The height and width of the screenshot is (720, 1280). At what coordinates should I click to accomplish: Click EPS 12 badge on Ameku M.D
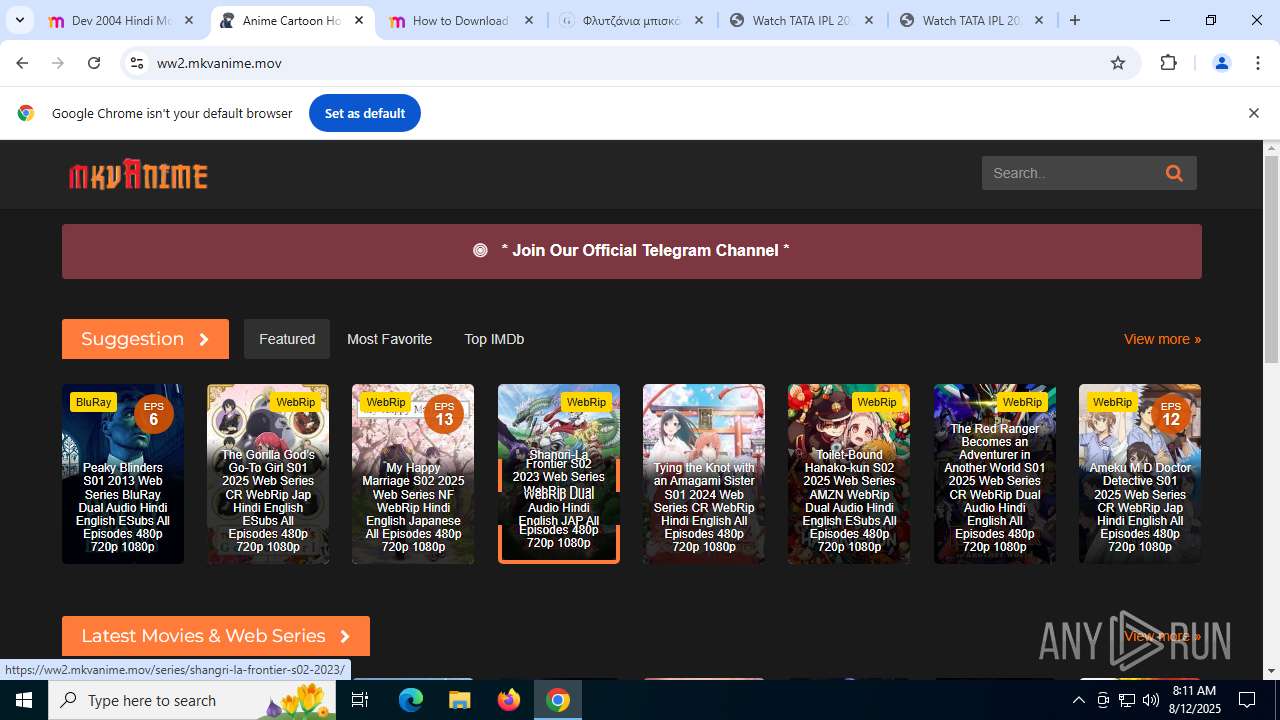point(1171,413)
